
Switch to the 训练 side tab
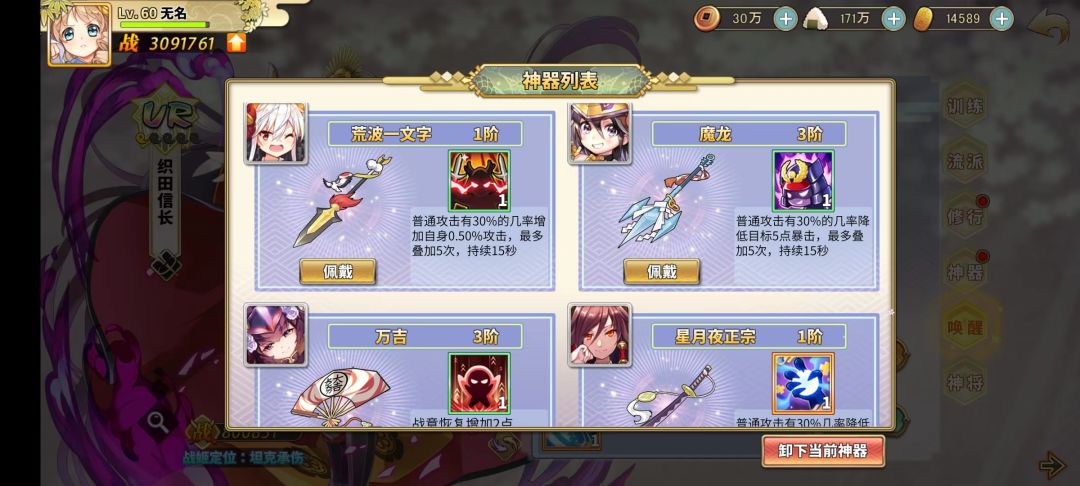pos(965,107)
